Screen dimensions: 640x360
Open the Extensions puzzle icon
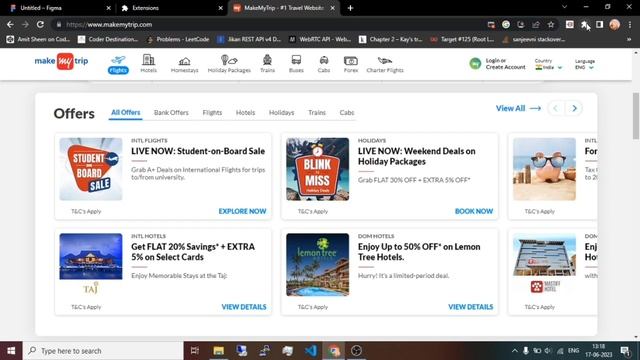pyautogui.click(x=584, y=24)
